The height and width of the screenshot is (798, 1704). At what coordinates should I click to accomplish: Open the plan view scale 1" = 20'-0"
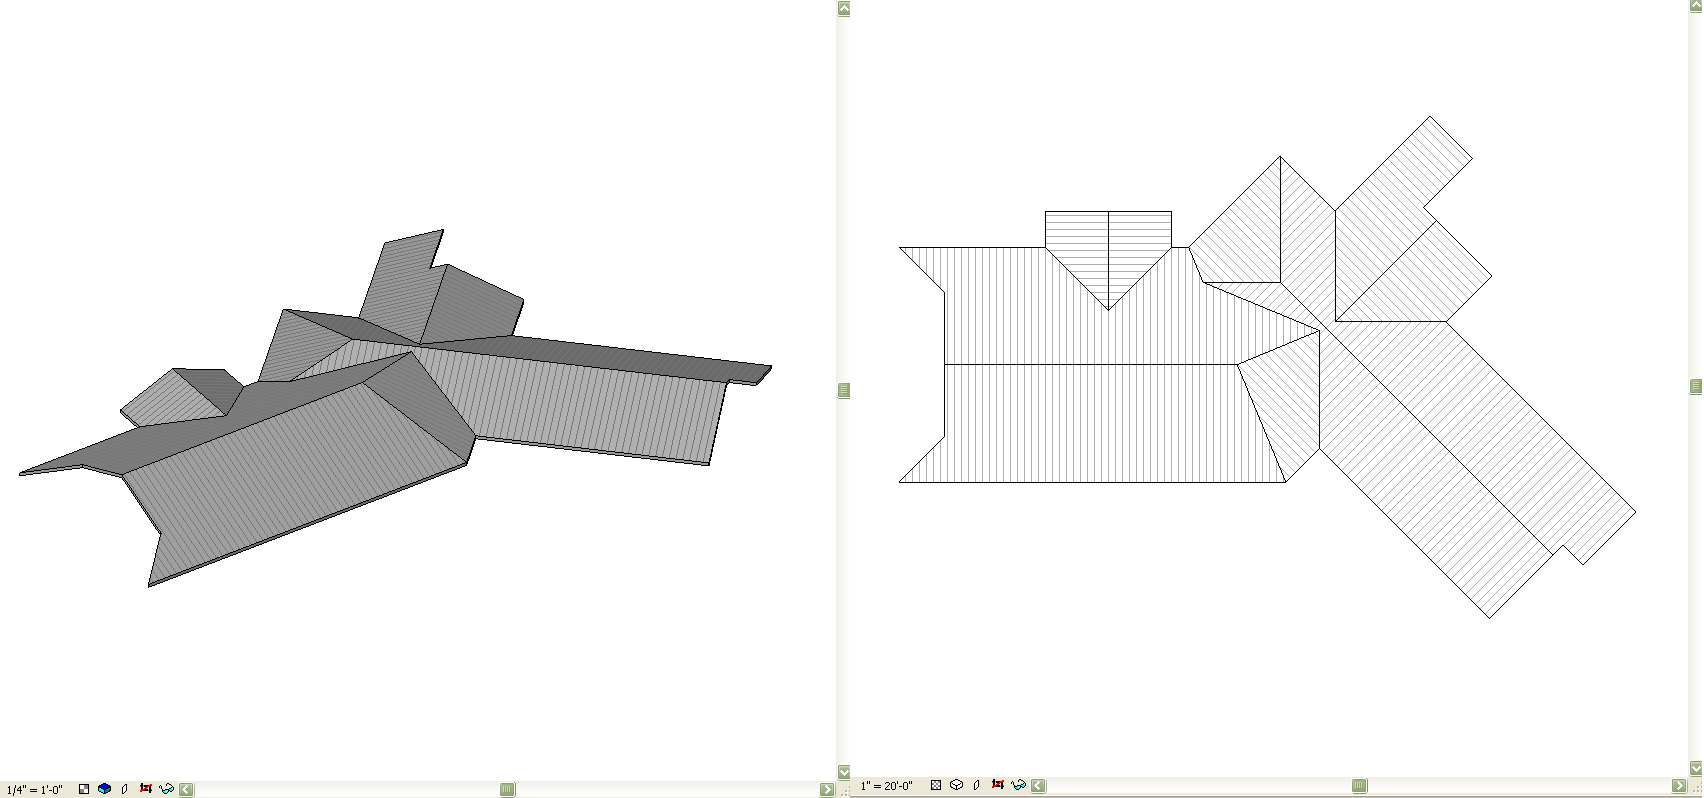point(887,786)
